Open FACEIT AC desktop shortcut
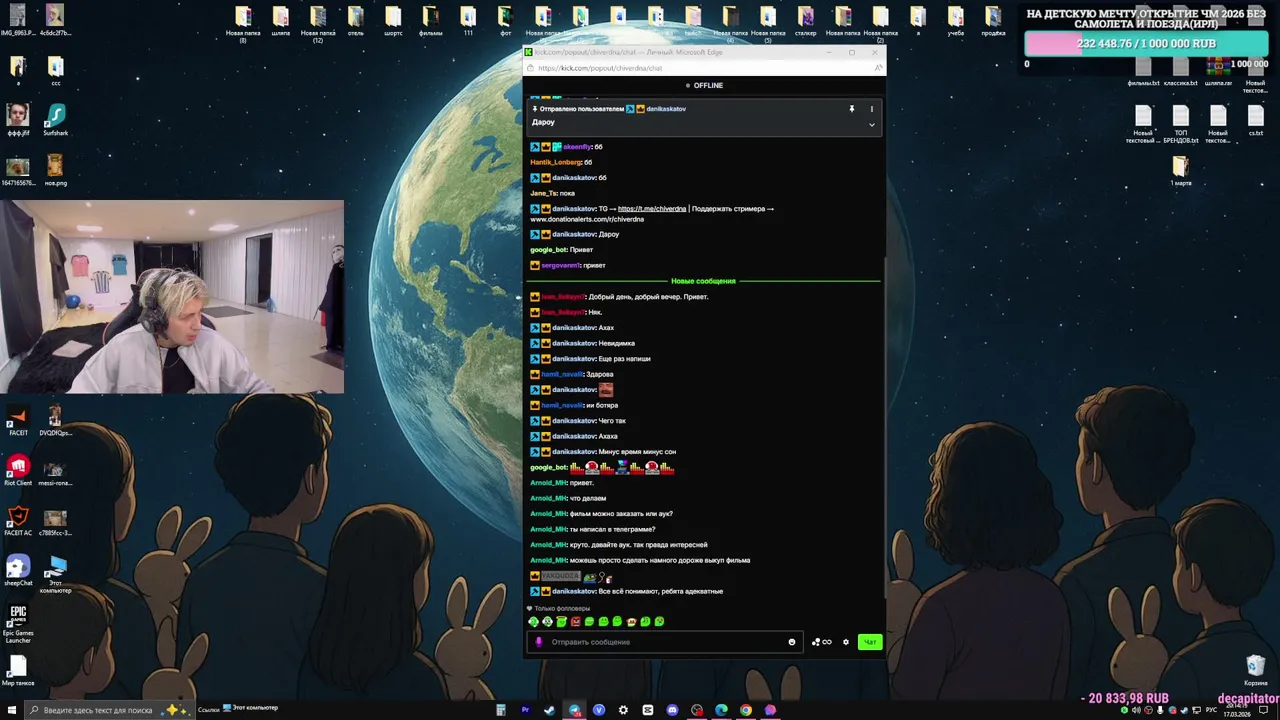 click(x=18, y=520)
